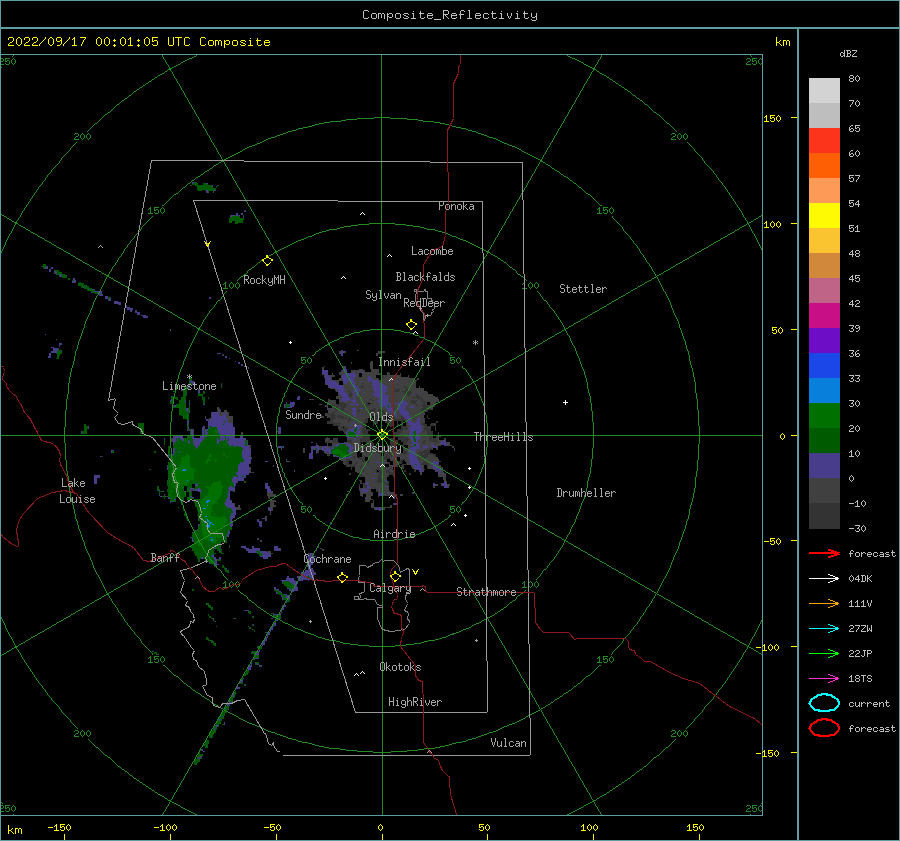Click the yellow radar site marker at map center
Image resolution: width=900 pixels, height=841 pixels.
tap(382, 435)
